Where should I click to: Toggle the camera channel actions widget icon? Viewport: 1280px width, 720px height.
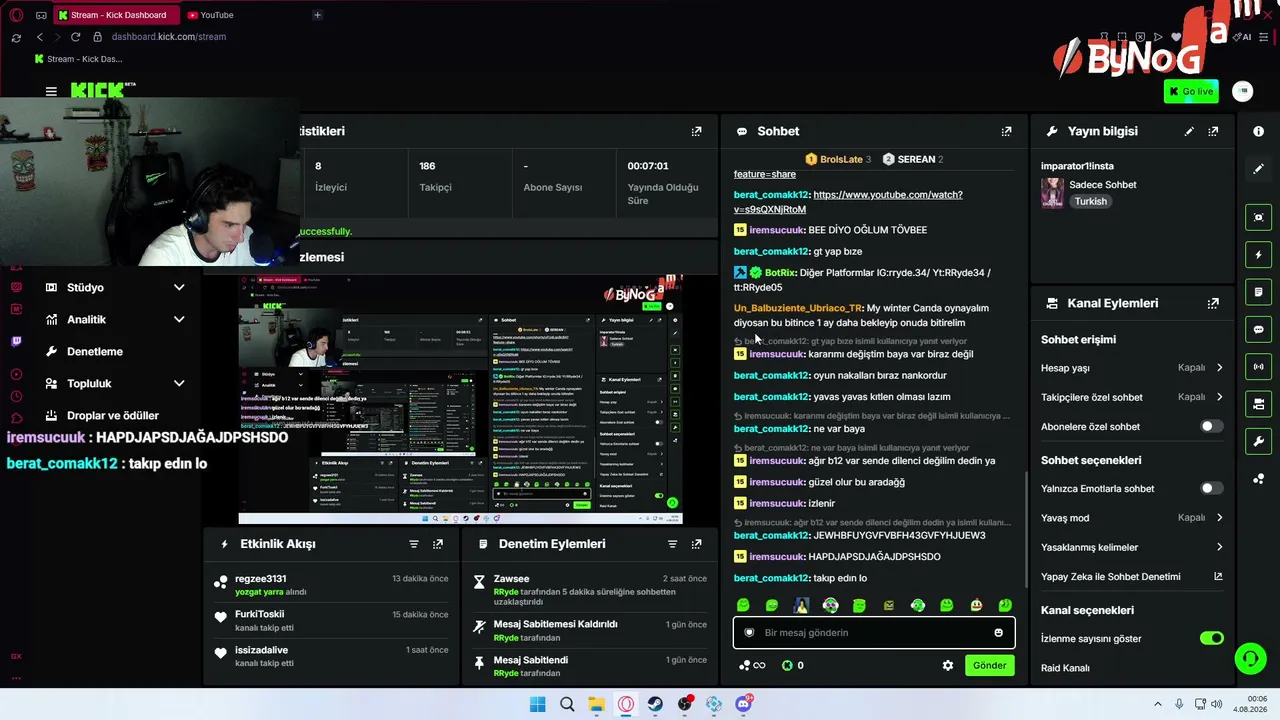(x=1258, y=404)
